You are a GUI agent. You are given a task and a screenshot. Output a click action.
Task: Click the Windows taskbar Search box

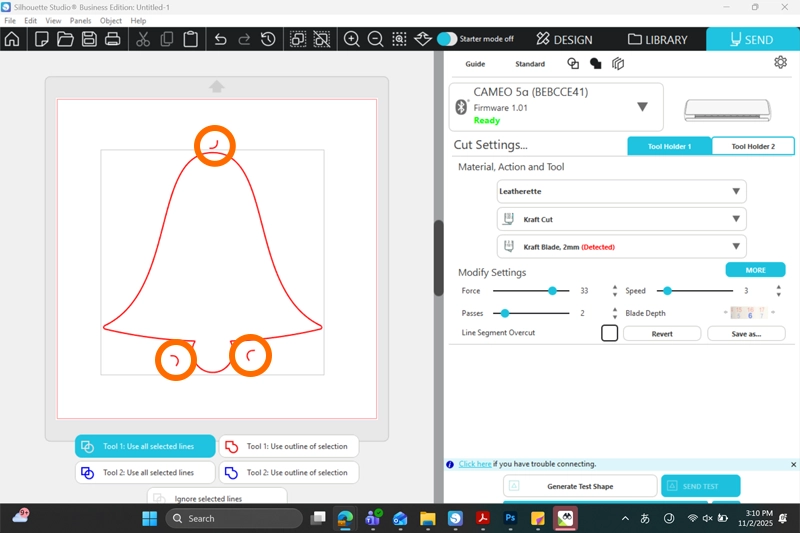tap(234, 518)
